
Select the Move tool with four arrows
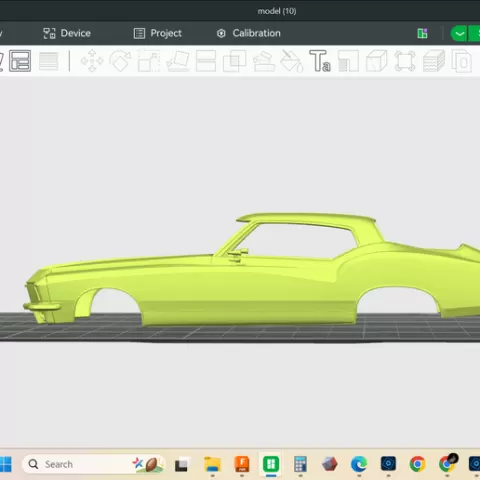[92, 61]
